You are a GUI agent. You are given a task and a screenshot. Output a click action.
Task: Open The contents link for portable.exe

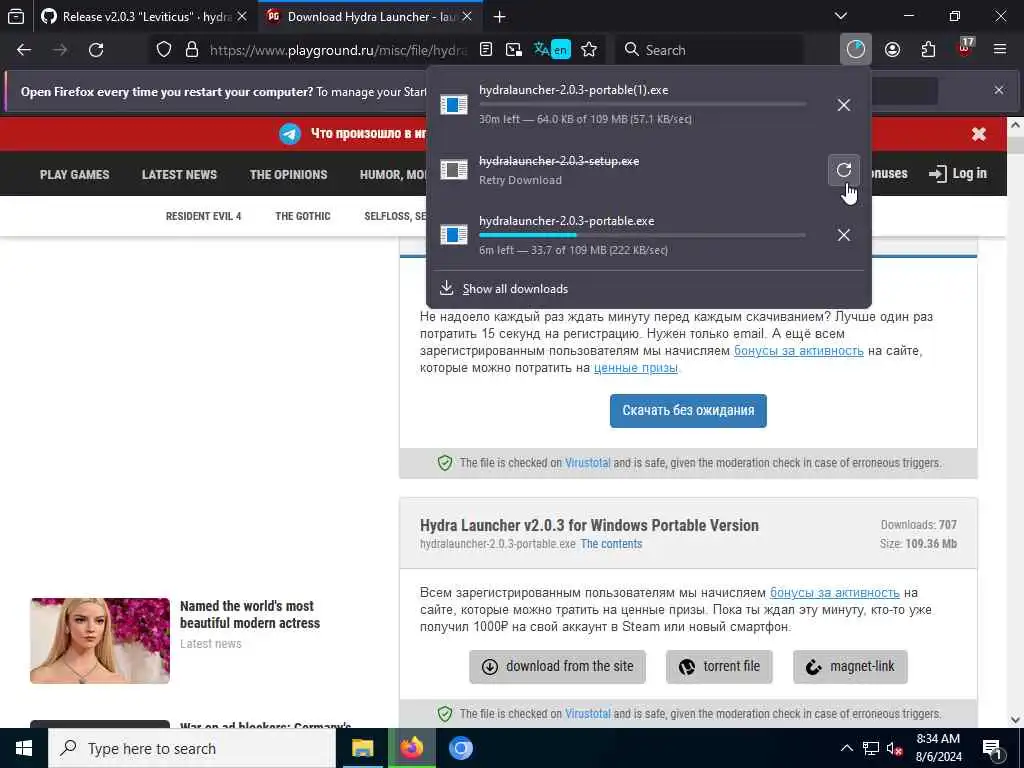click(x=611, y=544)
